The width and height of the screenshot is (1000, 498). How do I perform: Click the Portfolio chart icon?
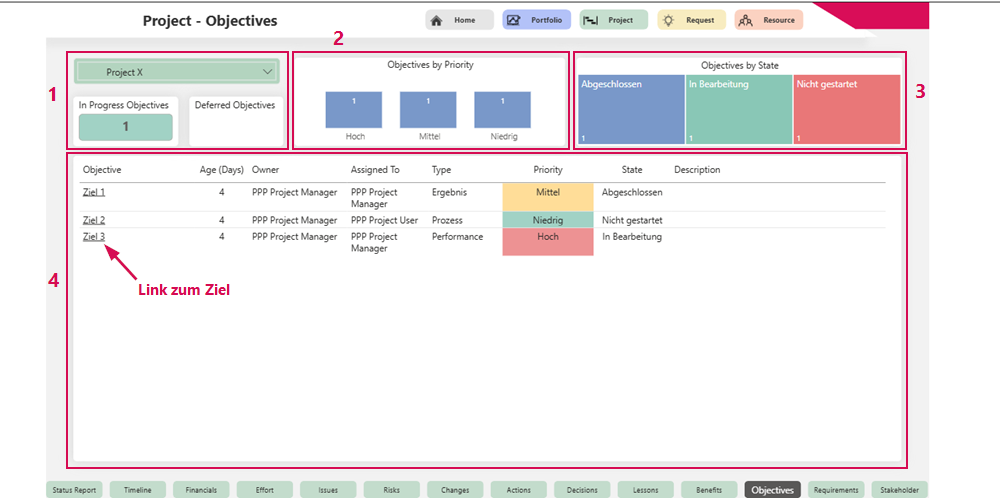514,20
